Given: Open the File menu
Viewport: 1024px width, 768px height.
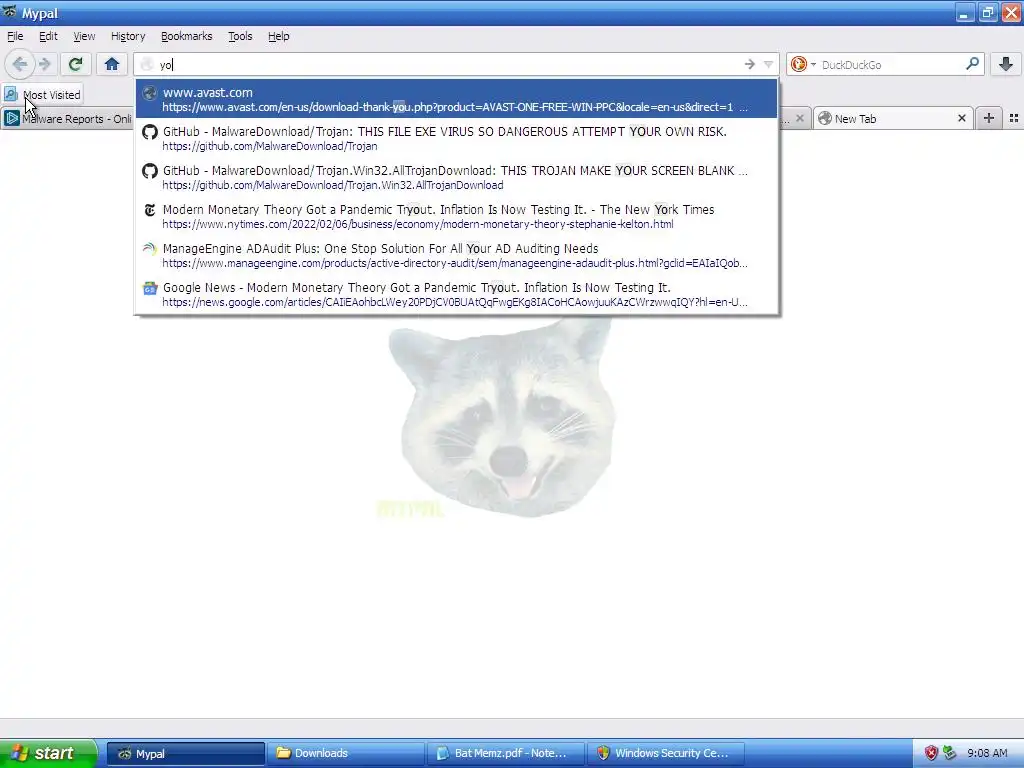Looking at the screenshot, I should coord(15,36).
